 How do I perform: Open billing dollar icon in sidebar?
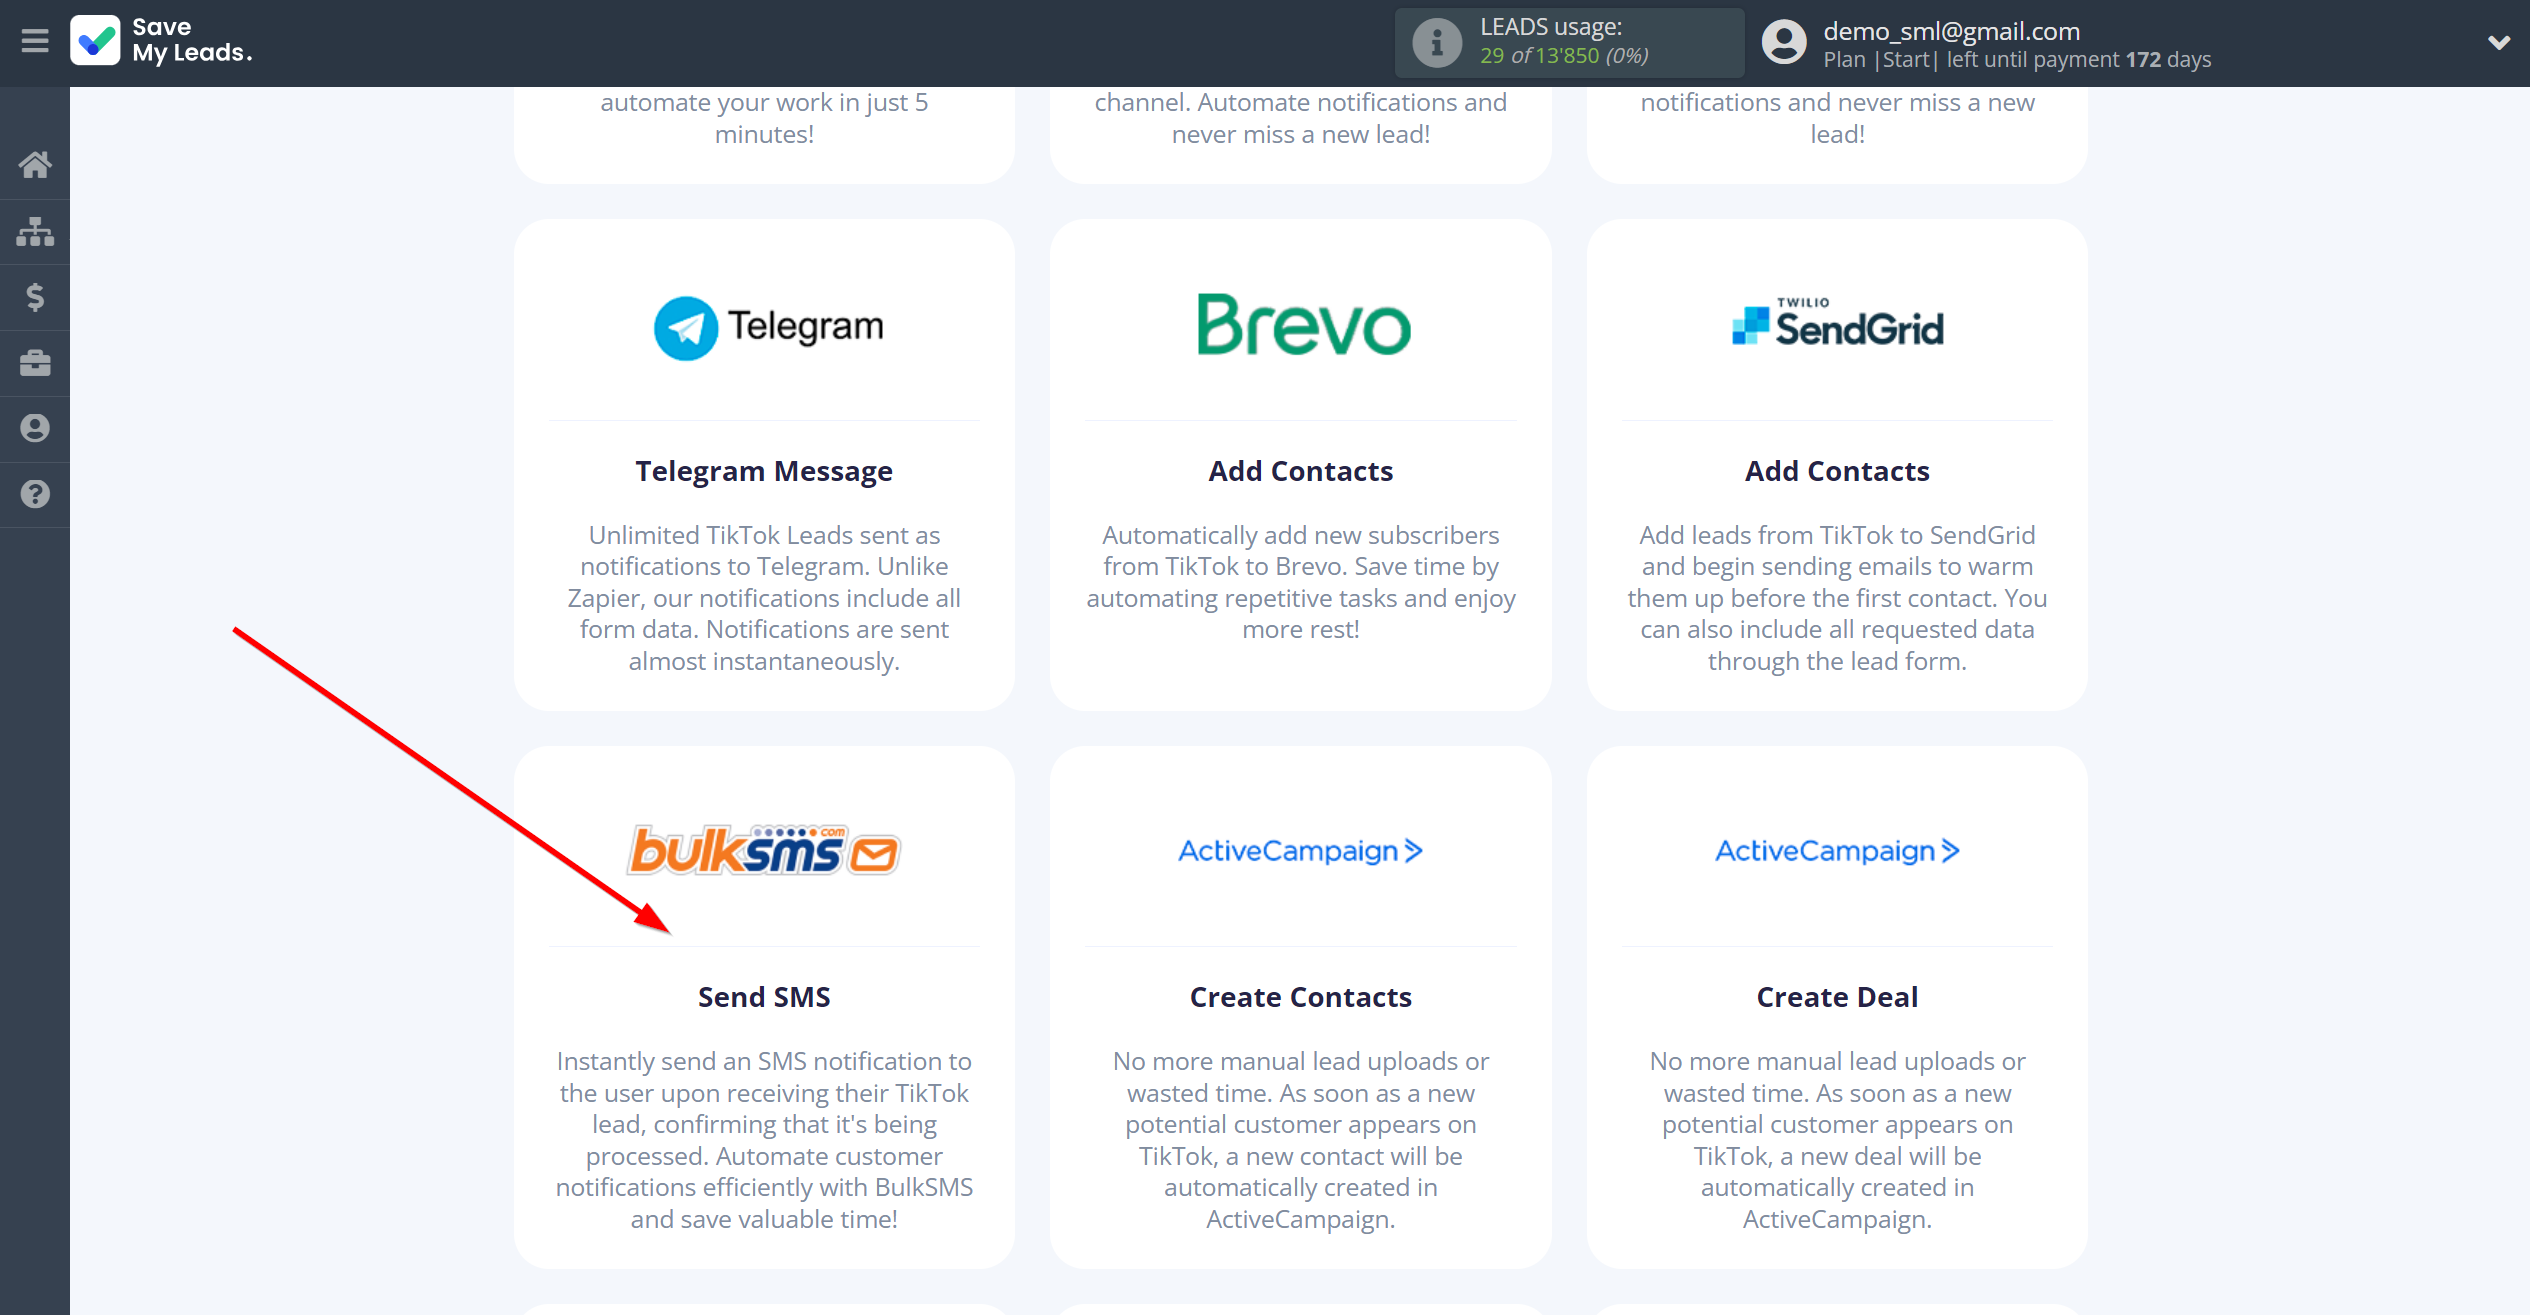point(35,297)
